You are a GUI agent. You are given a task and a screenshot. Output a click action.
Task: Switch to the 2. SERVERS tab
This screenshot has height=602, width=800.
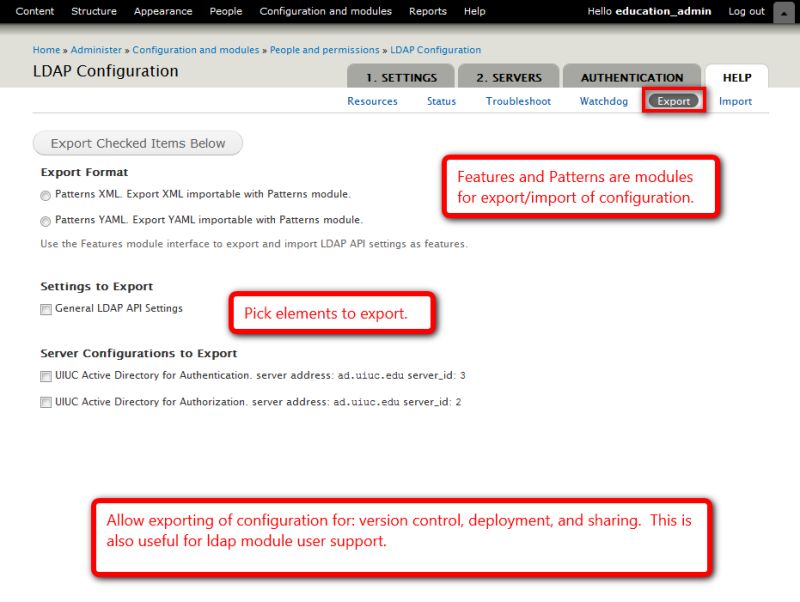510,76
